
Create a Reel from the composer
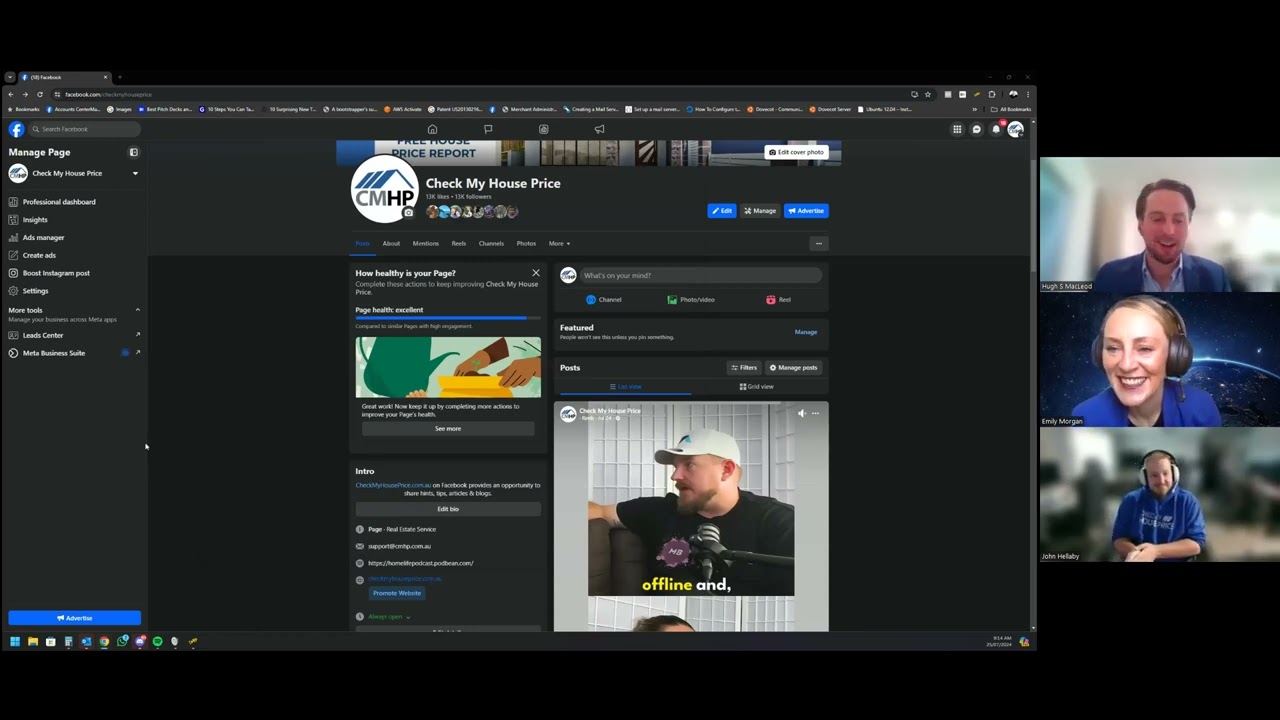(778, 300)
